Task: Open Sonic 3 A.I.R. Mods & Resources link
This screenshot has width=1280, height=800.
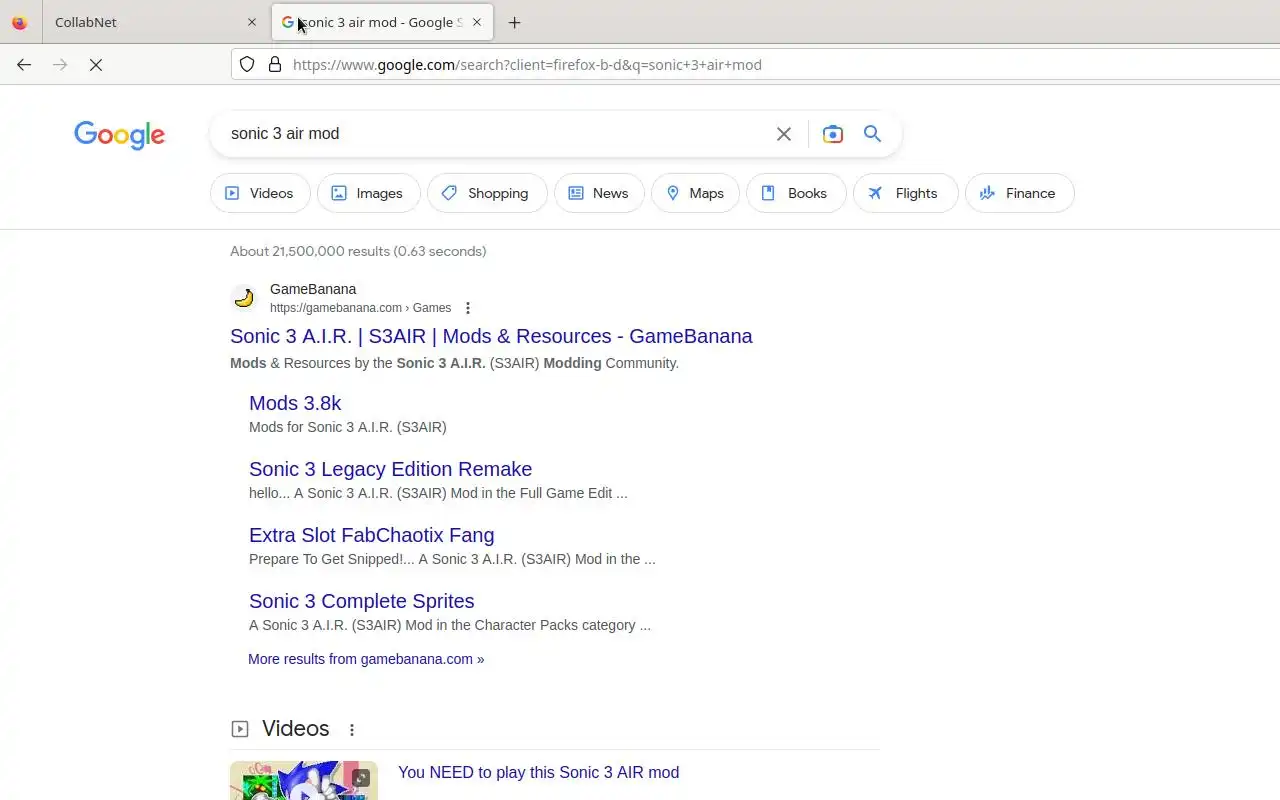Action: pyautogui.click(x=491, y=336)
